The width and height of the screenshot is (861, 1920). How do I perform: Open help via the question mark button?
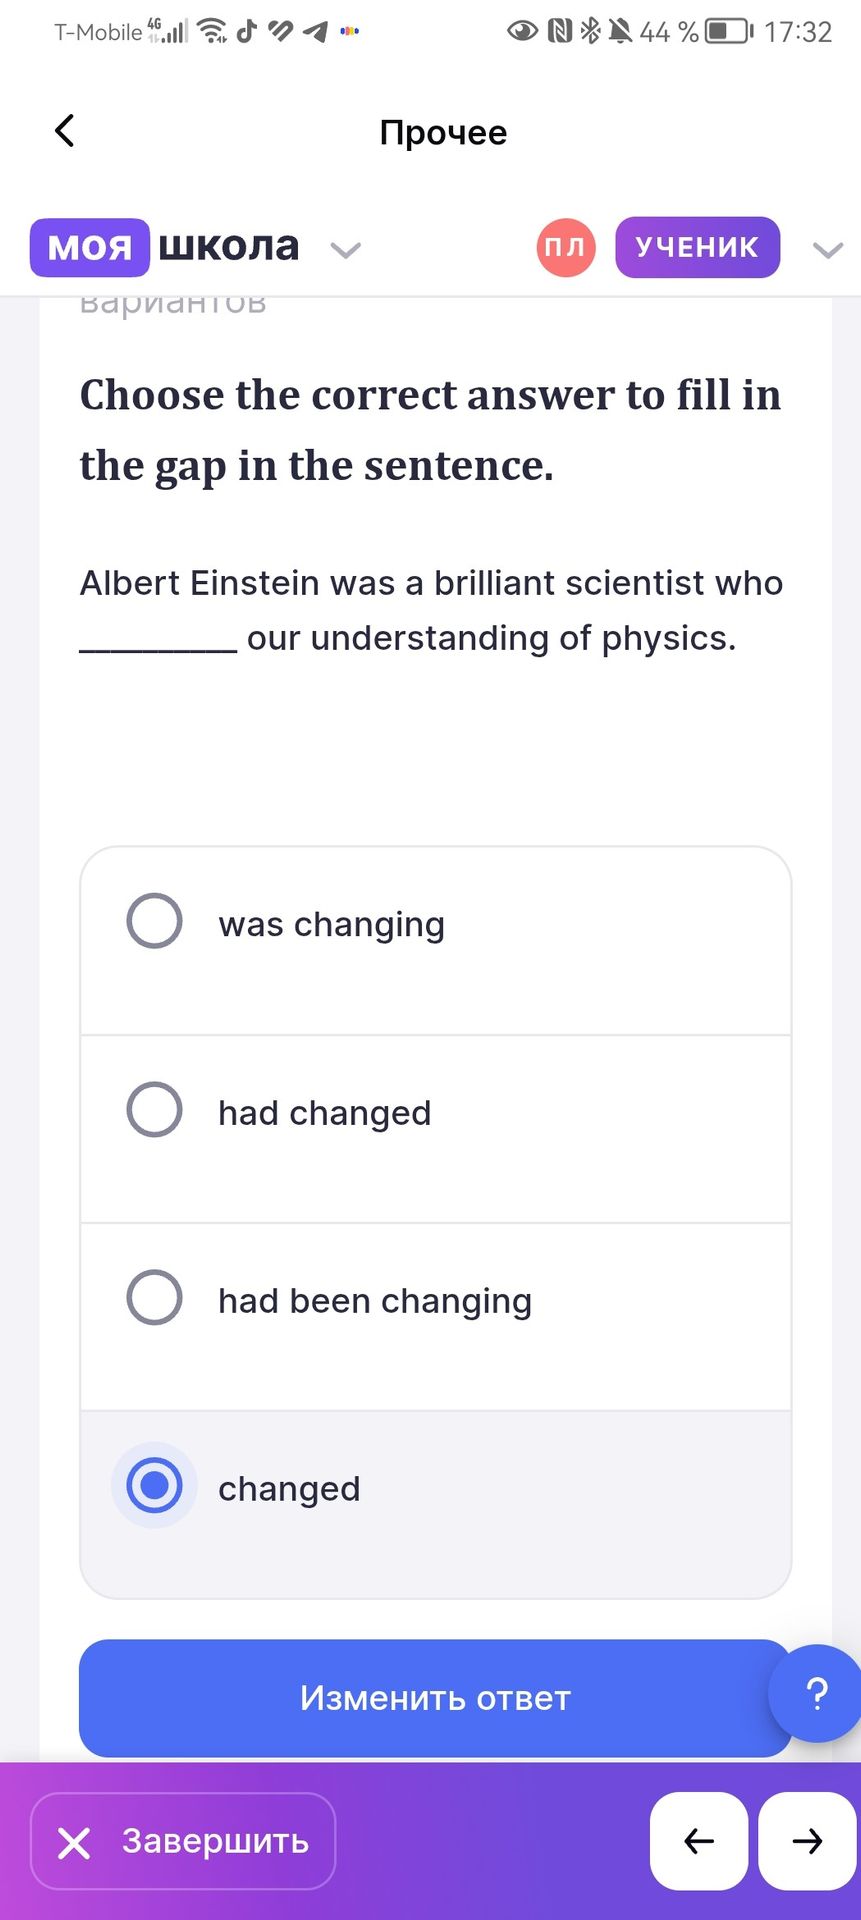[x=816, y=1693]
